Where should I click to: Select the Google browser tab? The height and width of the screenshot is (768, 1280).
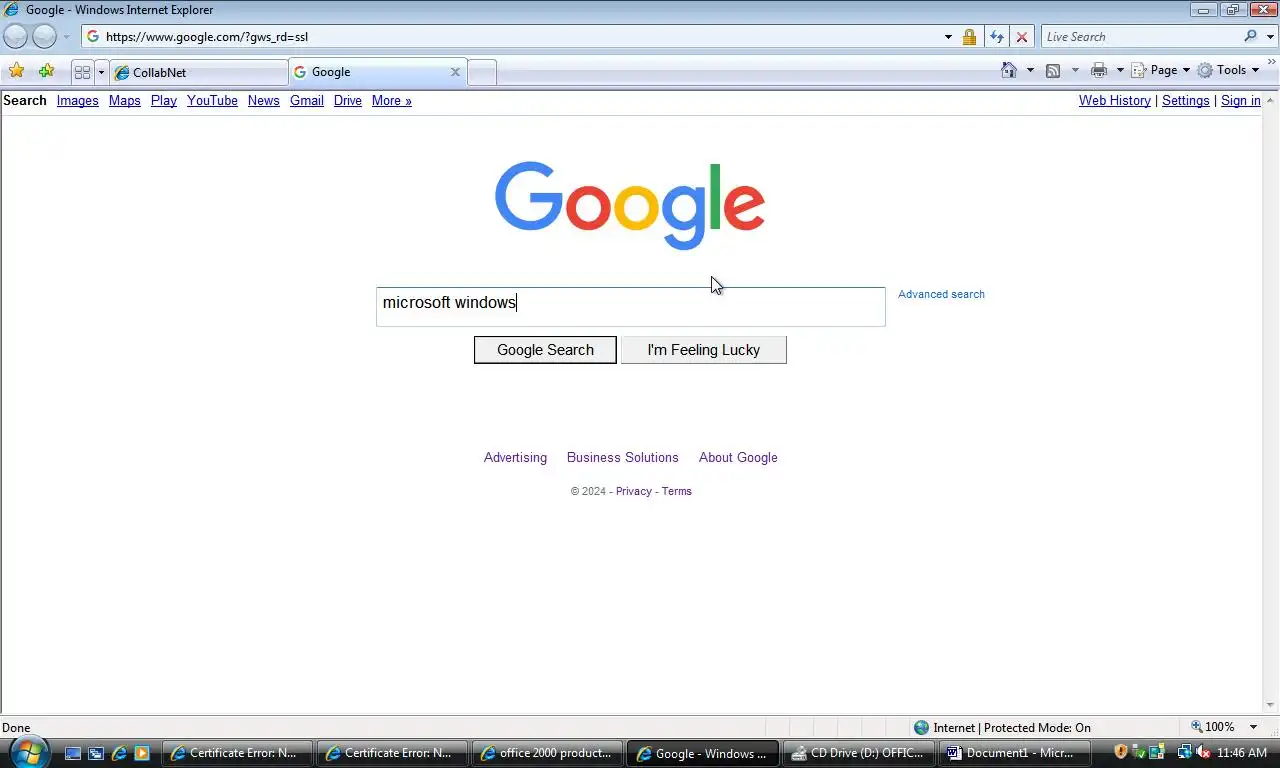(x=370, y=72)
